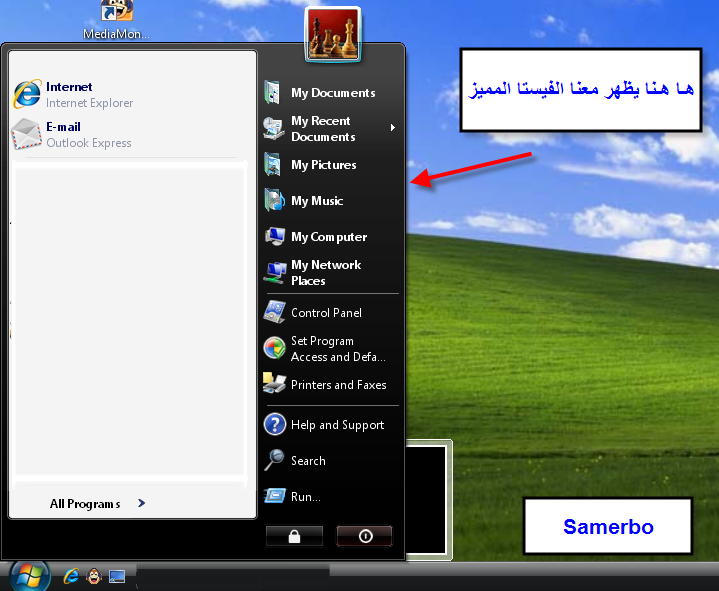Select My Network Places label
Image resolution: width=719 pixels, height=591 pixels.
(x=326, y=273)
